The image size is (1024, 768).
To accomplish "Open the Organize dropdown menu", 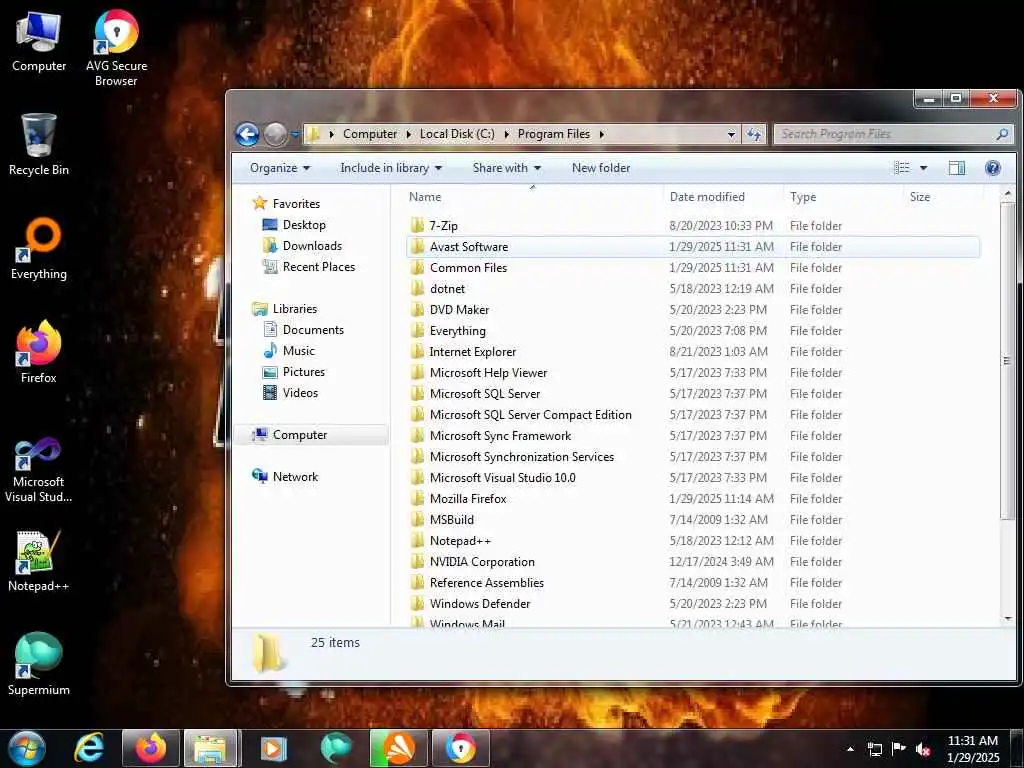I will [280, 168].
